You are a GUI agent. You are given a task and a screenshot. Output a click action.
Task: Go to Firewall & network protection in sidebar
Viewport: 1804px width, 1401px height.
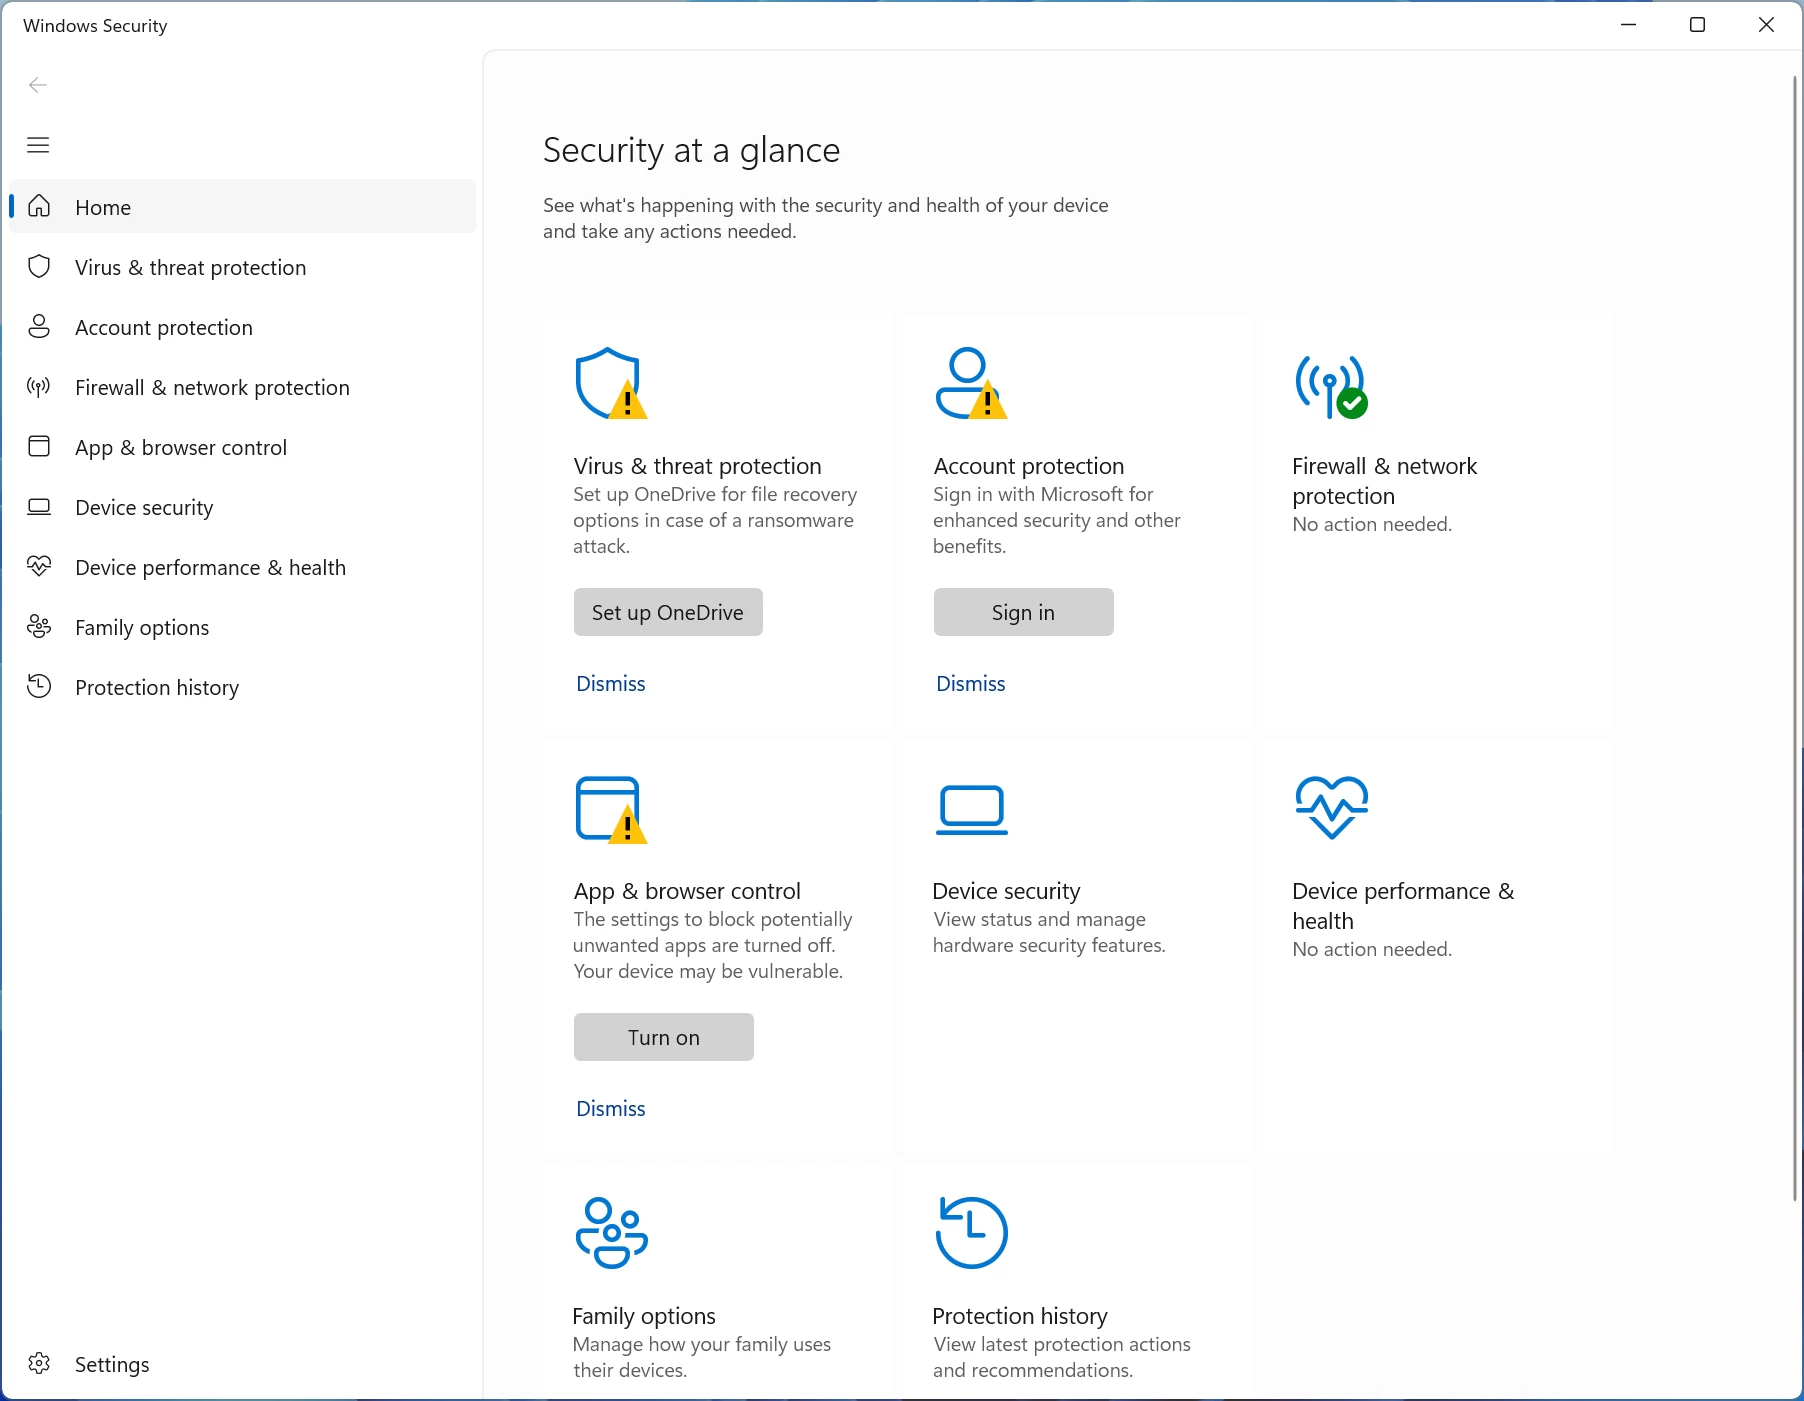(212, 388)
